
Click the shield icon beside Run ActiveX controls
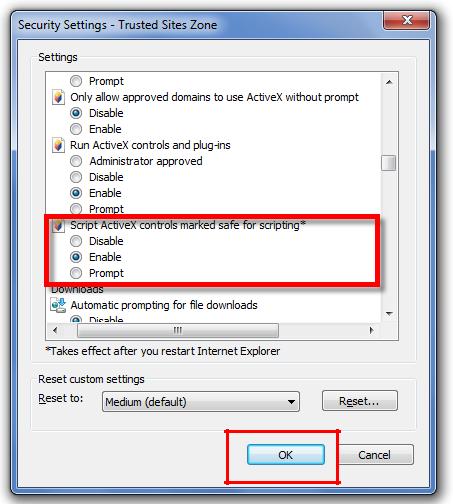pos(58,145)
